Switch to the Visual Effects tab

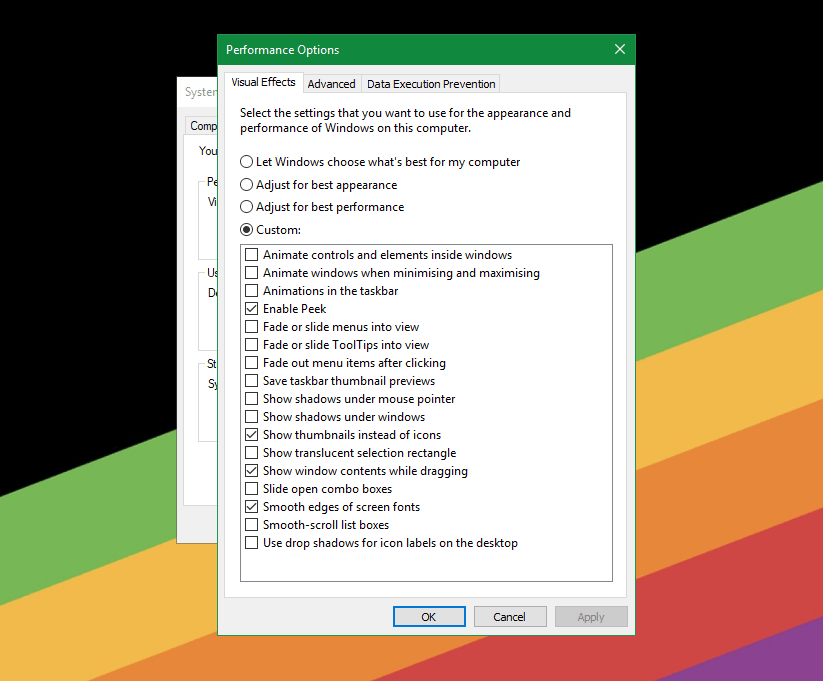263,82
